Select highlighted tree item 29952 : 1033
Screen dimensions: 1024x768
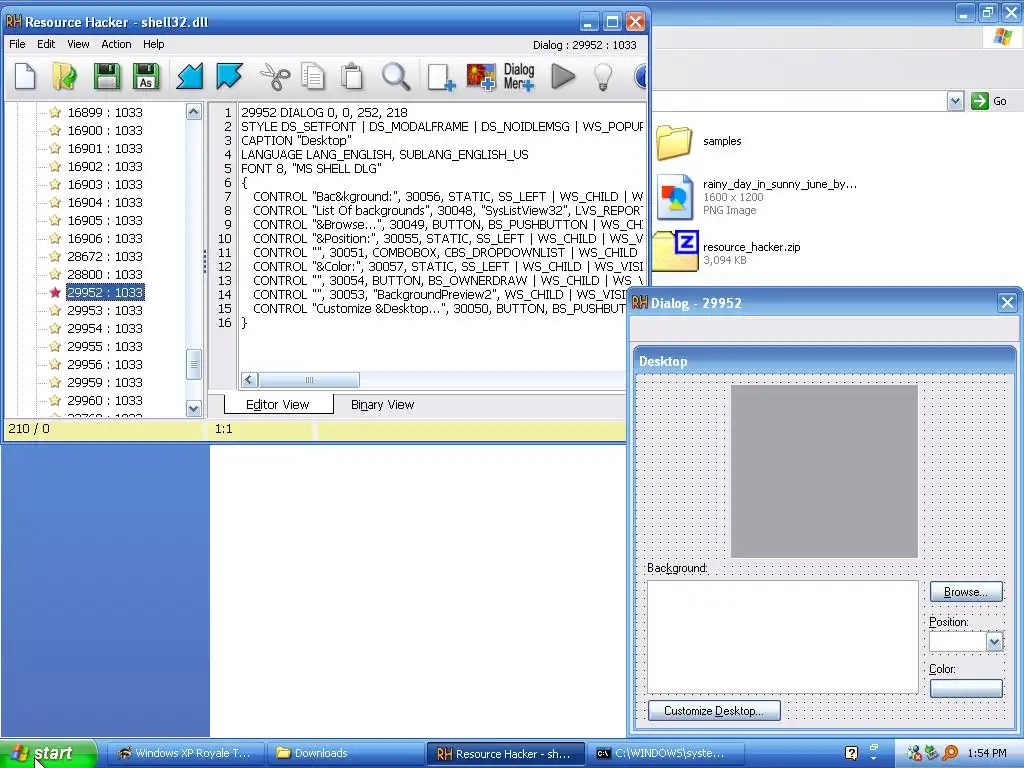click(x=104, y=293)
